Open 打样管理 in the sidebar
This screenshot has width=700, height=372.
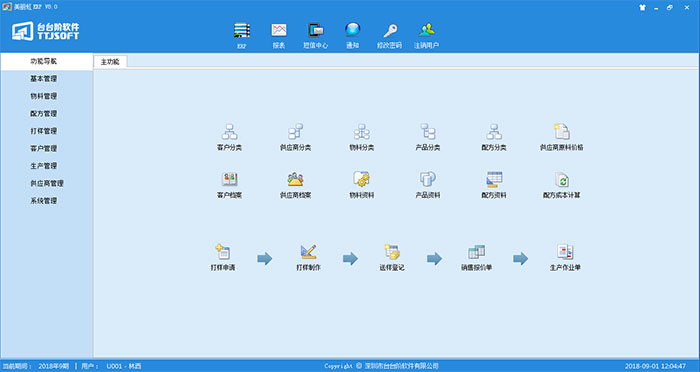[x=43, y=131]
